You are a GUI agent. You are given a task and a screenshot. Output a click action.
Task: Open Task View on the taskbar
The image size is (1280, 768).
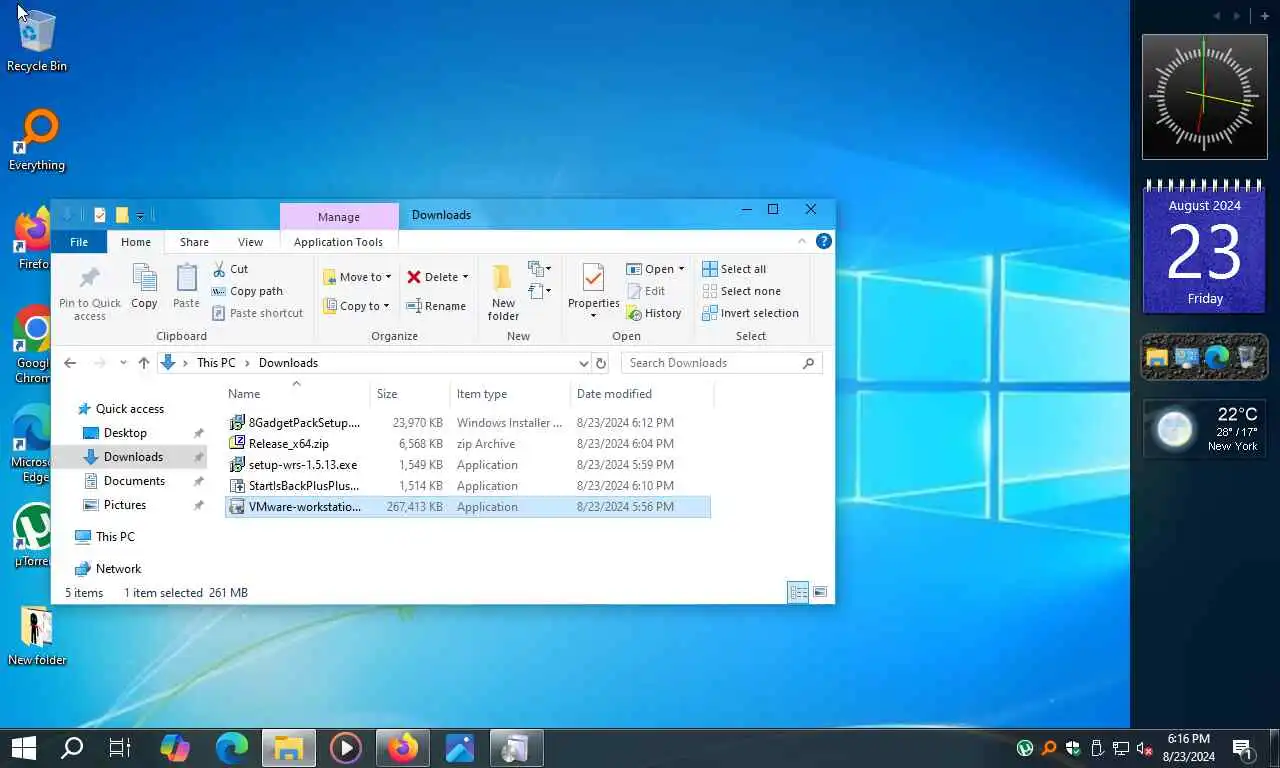[x=120, y=748]
